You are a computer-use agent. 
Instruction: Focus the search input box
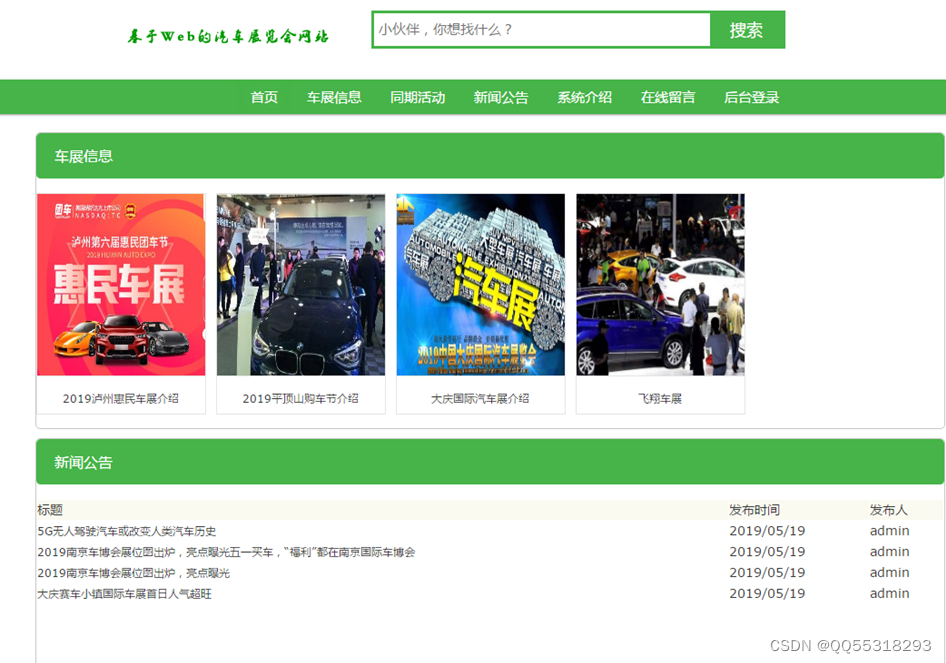pyautogui.click(x=541, y=30)
